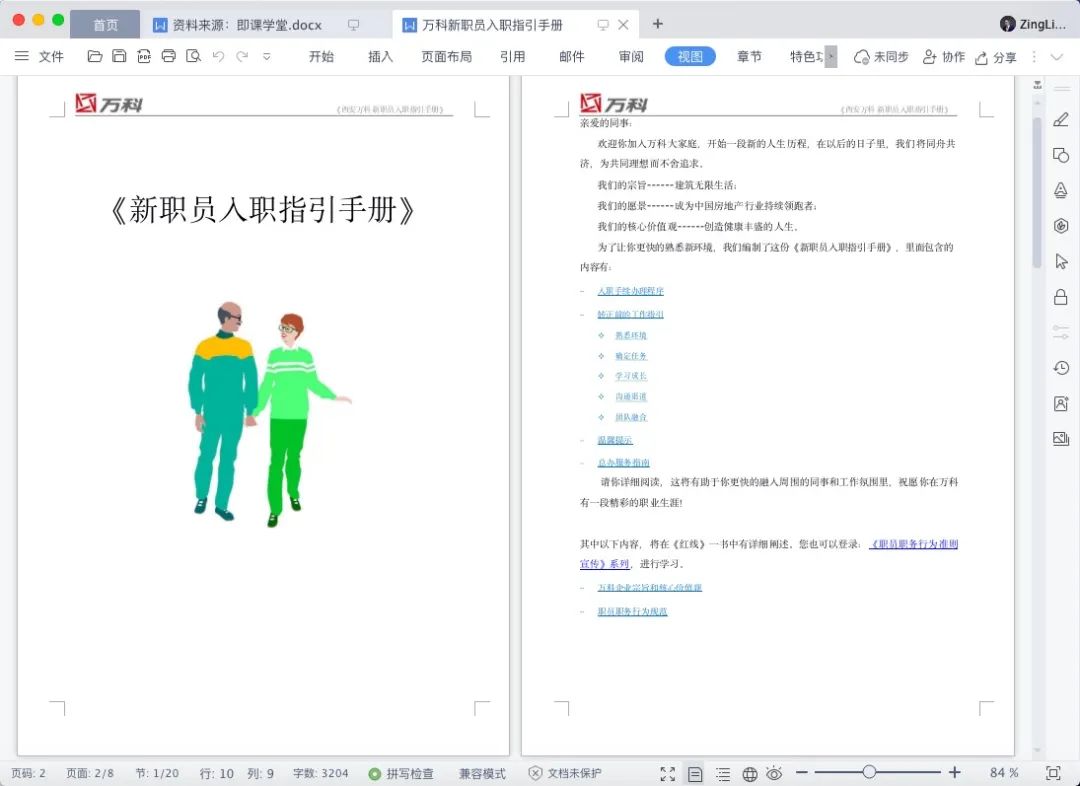Click the Undo arrow icon
Screen dimensions: 1080x786
pyautogui.click(x=218, y=56)
